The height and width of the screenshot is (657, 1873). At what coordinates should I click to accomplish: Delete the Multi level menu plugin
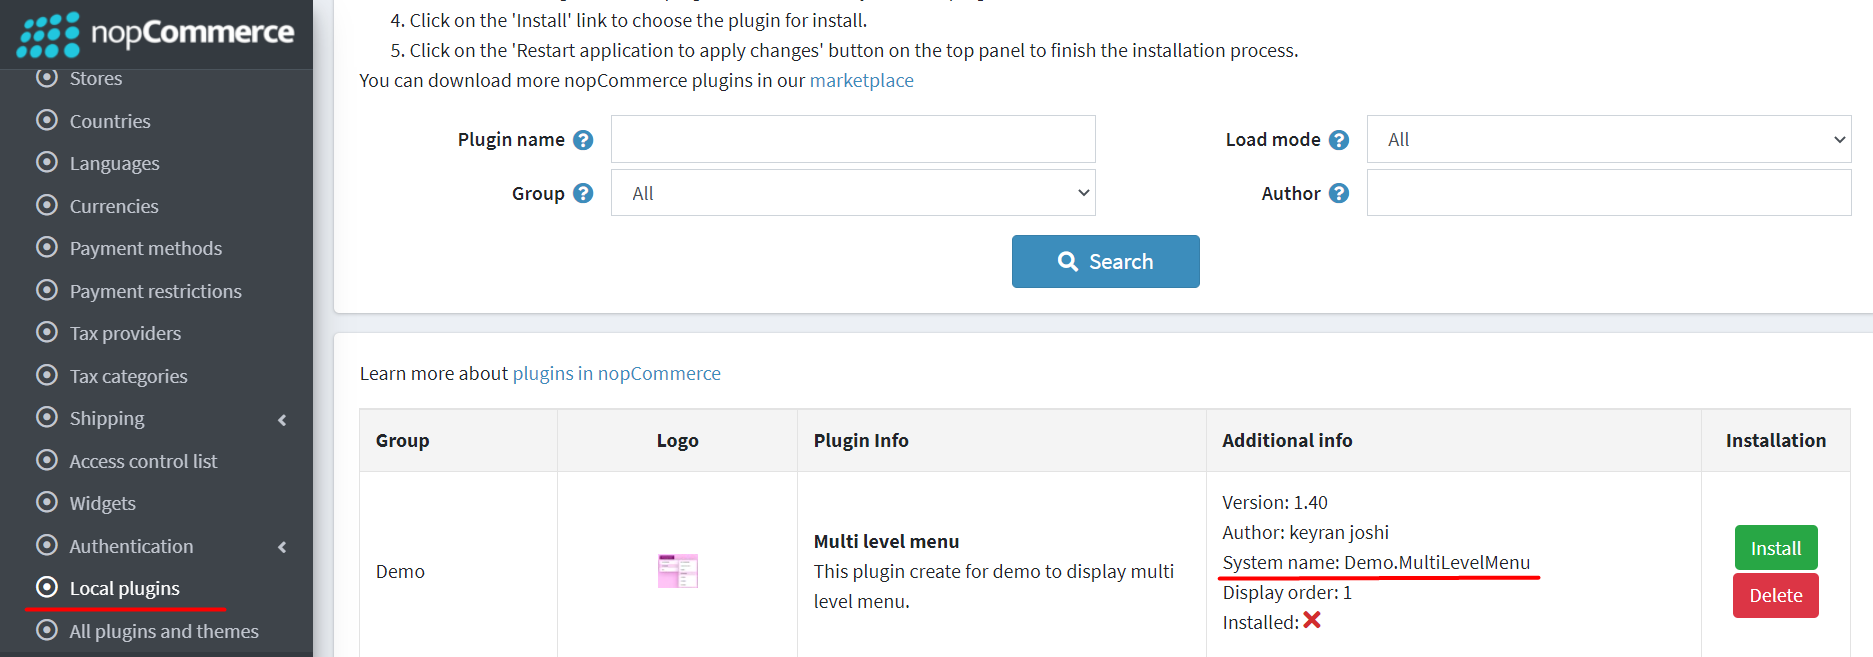click(1775, 596)
